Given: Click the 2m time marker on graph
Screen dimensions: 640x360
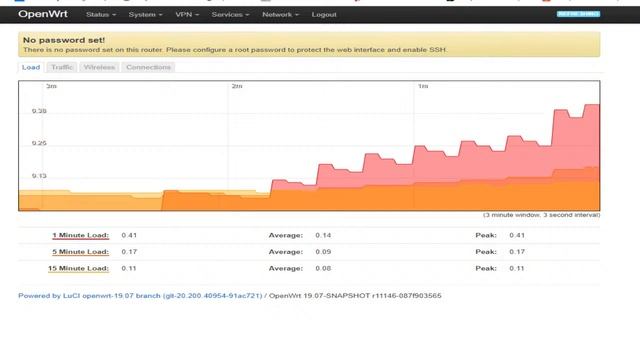Looking at the screenshot, I should (x=237, y=86).
